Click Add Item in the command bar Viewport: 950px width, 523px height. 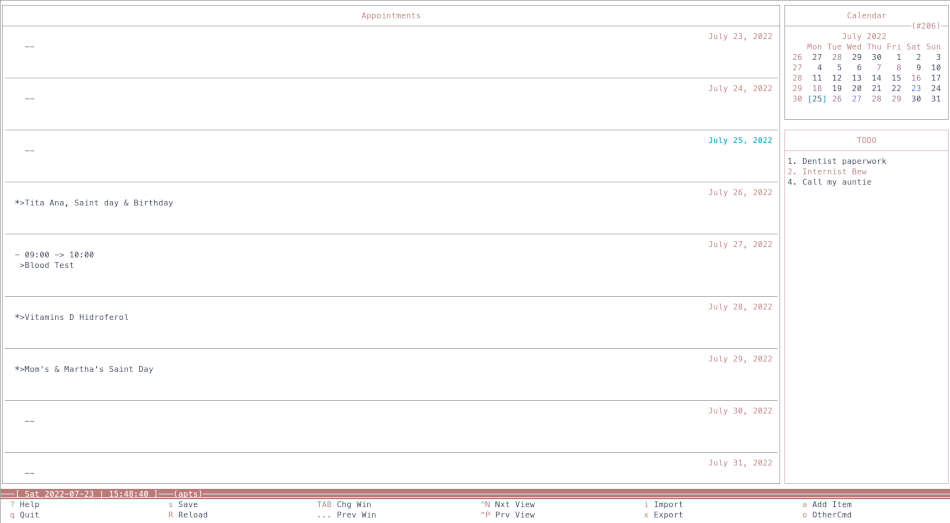click(831, 505)
